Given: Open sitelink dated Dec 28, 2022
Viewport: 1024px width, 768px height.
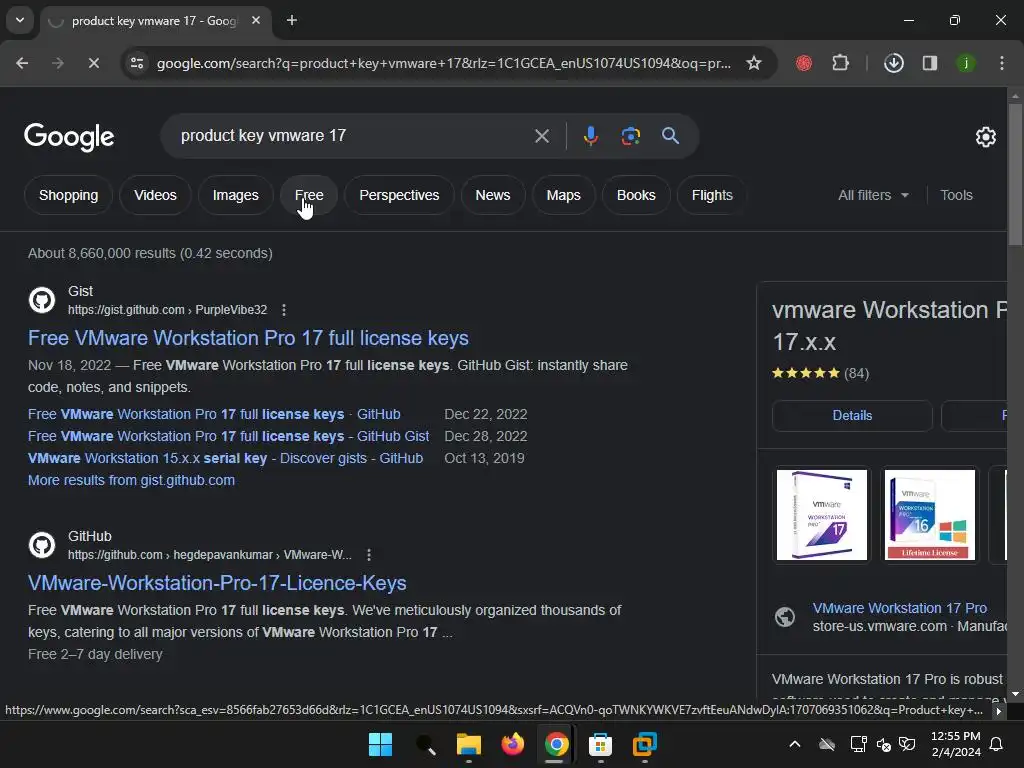Looking at the screenshot, I should click(x=229, y=436).
